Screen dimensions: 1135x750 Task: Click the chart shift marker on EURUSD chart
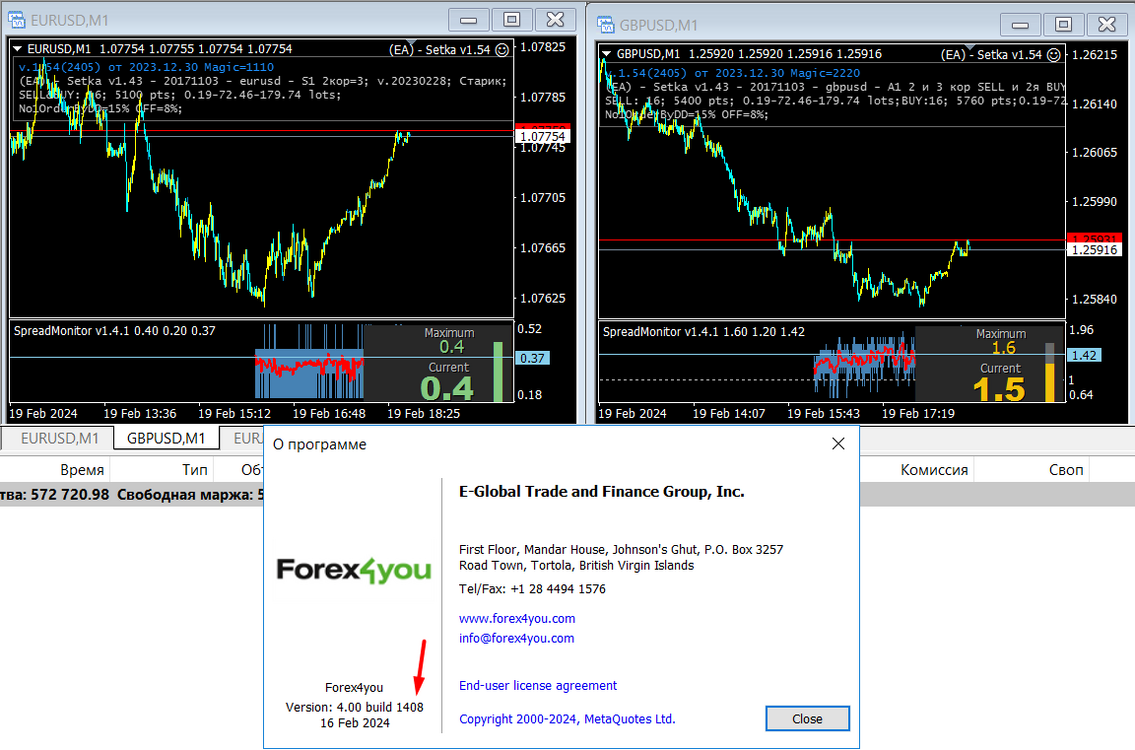[x=410, y=42]
